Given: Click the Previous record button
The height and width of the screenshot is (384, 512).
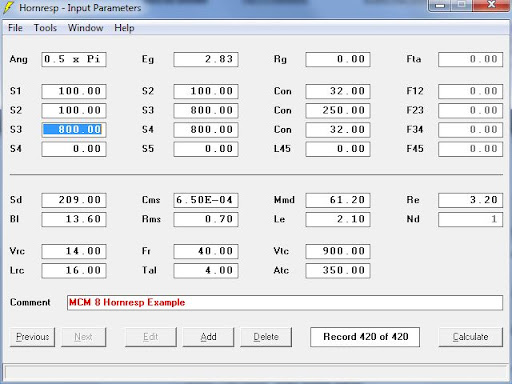Looking at the screenshot, I should (32, 337).
